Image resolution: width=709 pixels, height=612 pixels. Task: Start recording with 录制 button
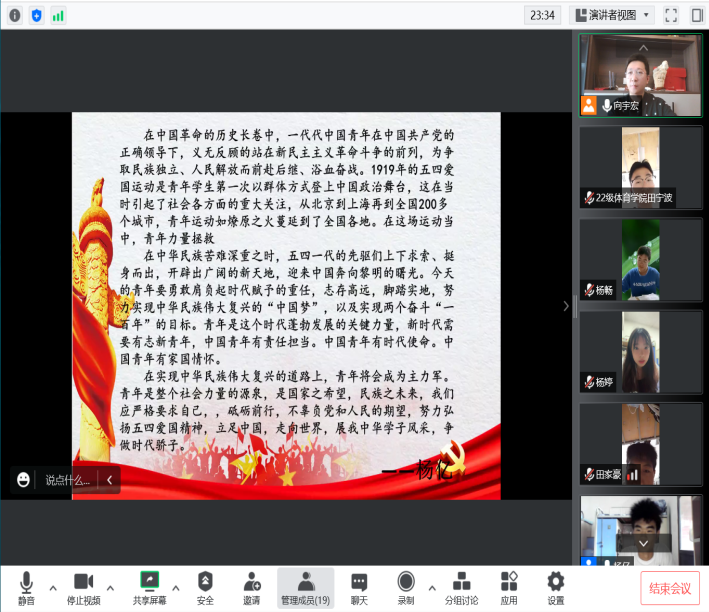tap(406, 587)
